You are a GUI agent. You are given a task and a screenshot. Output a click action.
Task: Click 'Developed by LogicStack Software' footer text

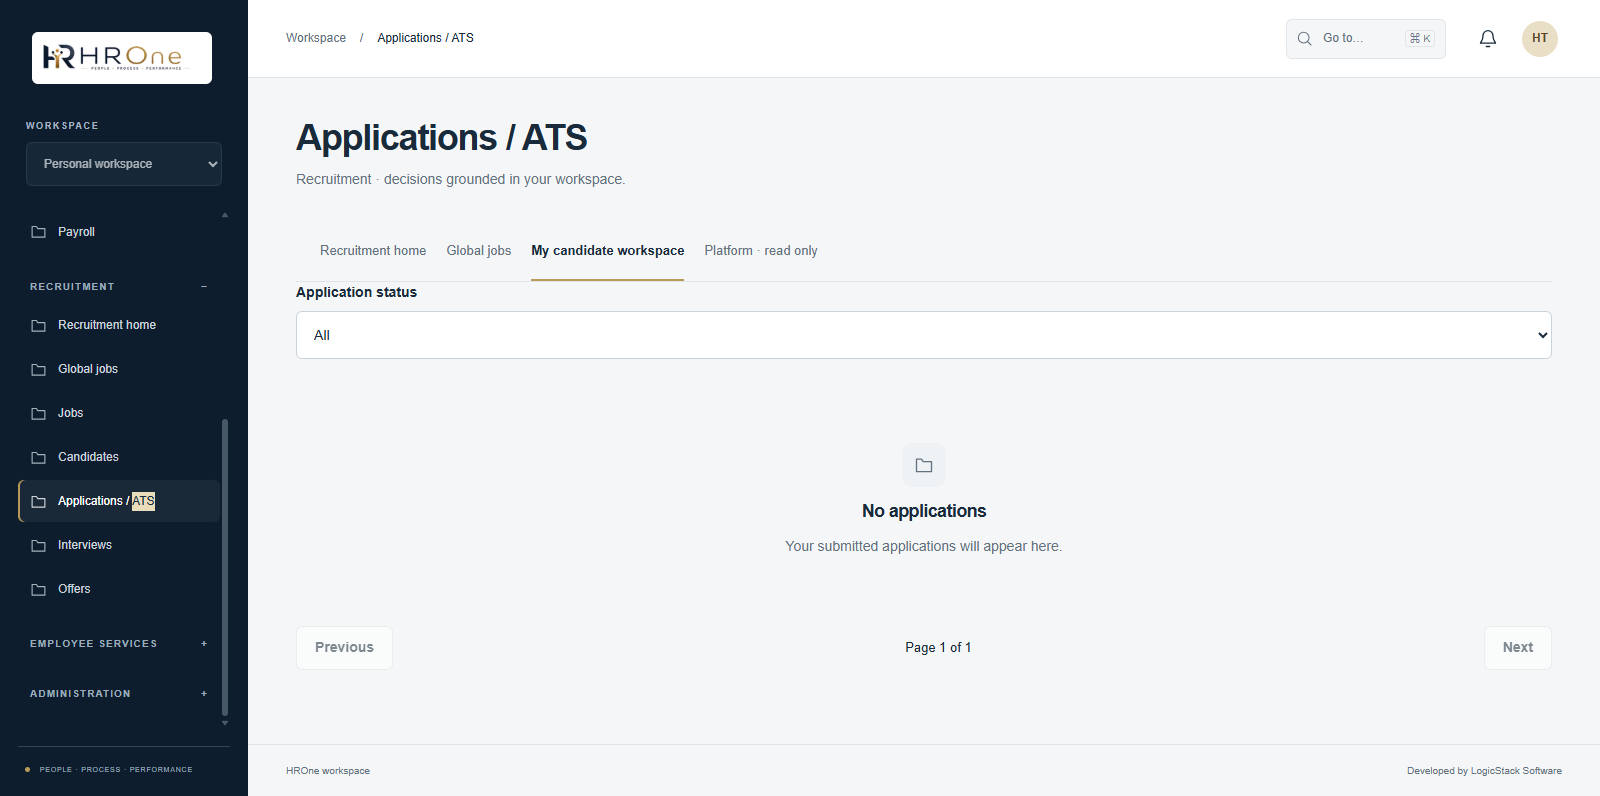coord(1484,771)
